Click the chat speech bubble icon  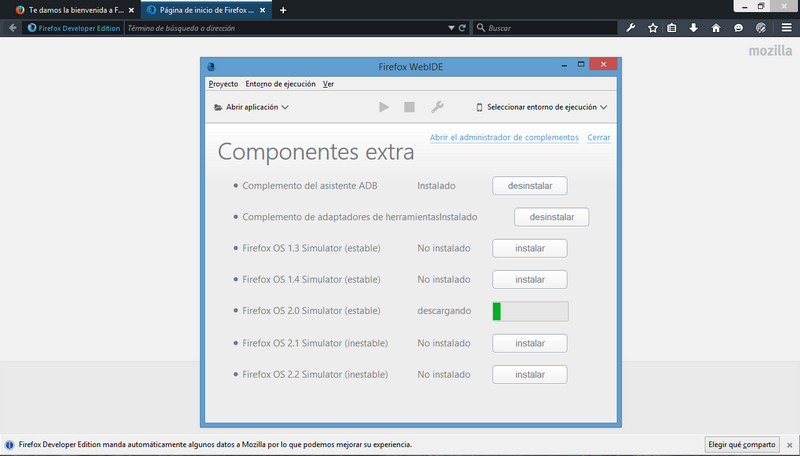tap(738, 28)
